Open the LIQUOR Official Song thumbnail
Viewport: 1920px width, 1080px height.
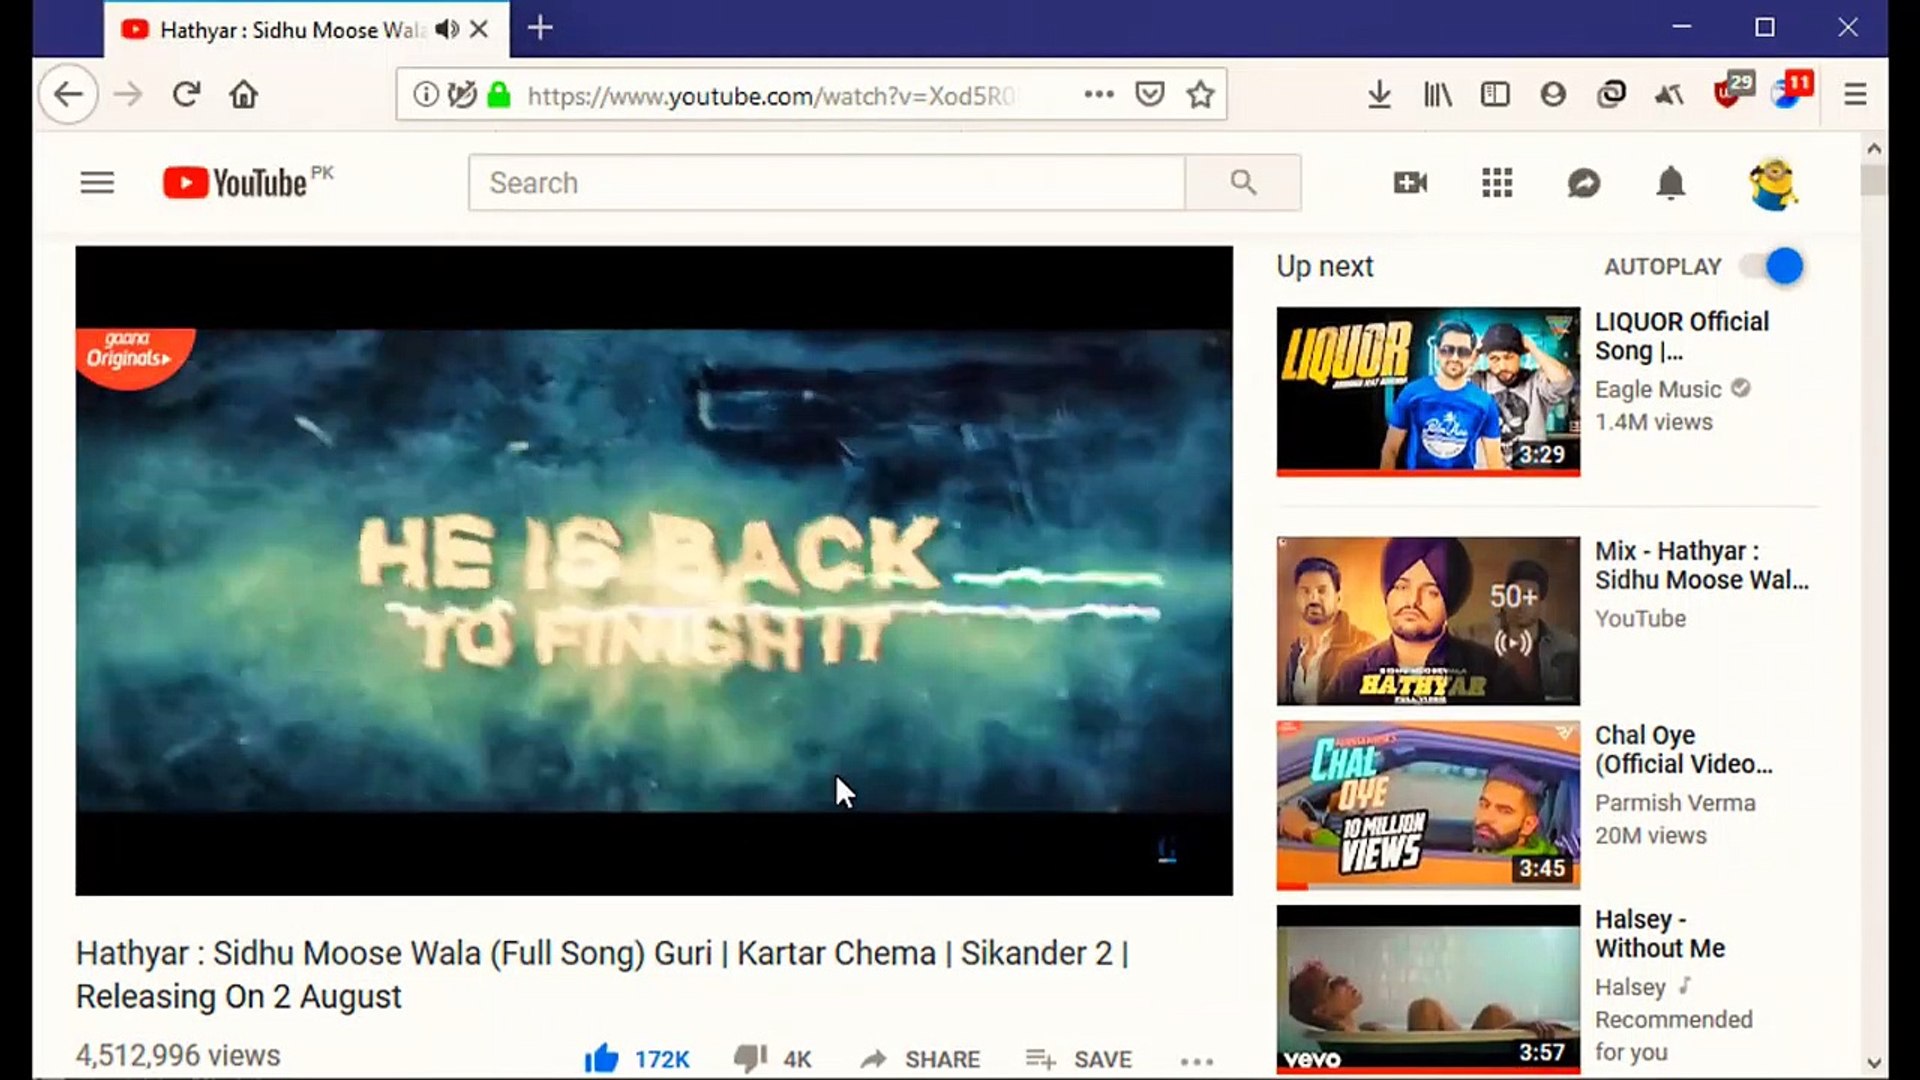(1428, 392)
